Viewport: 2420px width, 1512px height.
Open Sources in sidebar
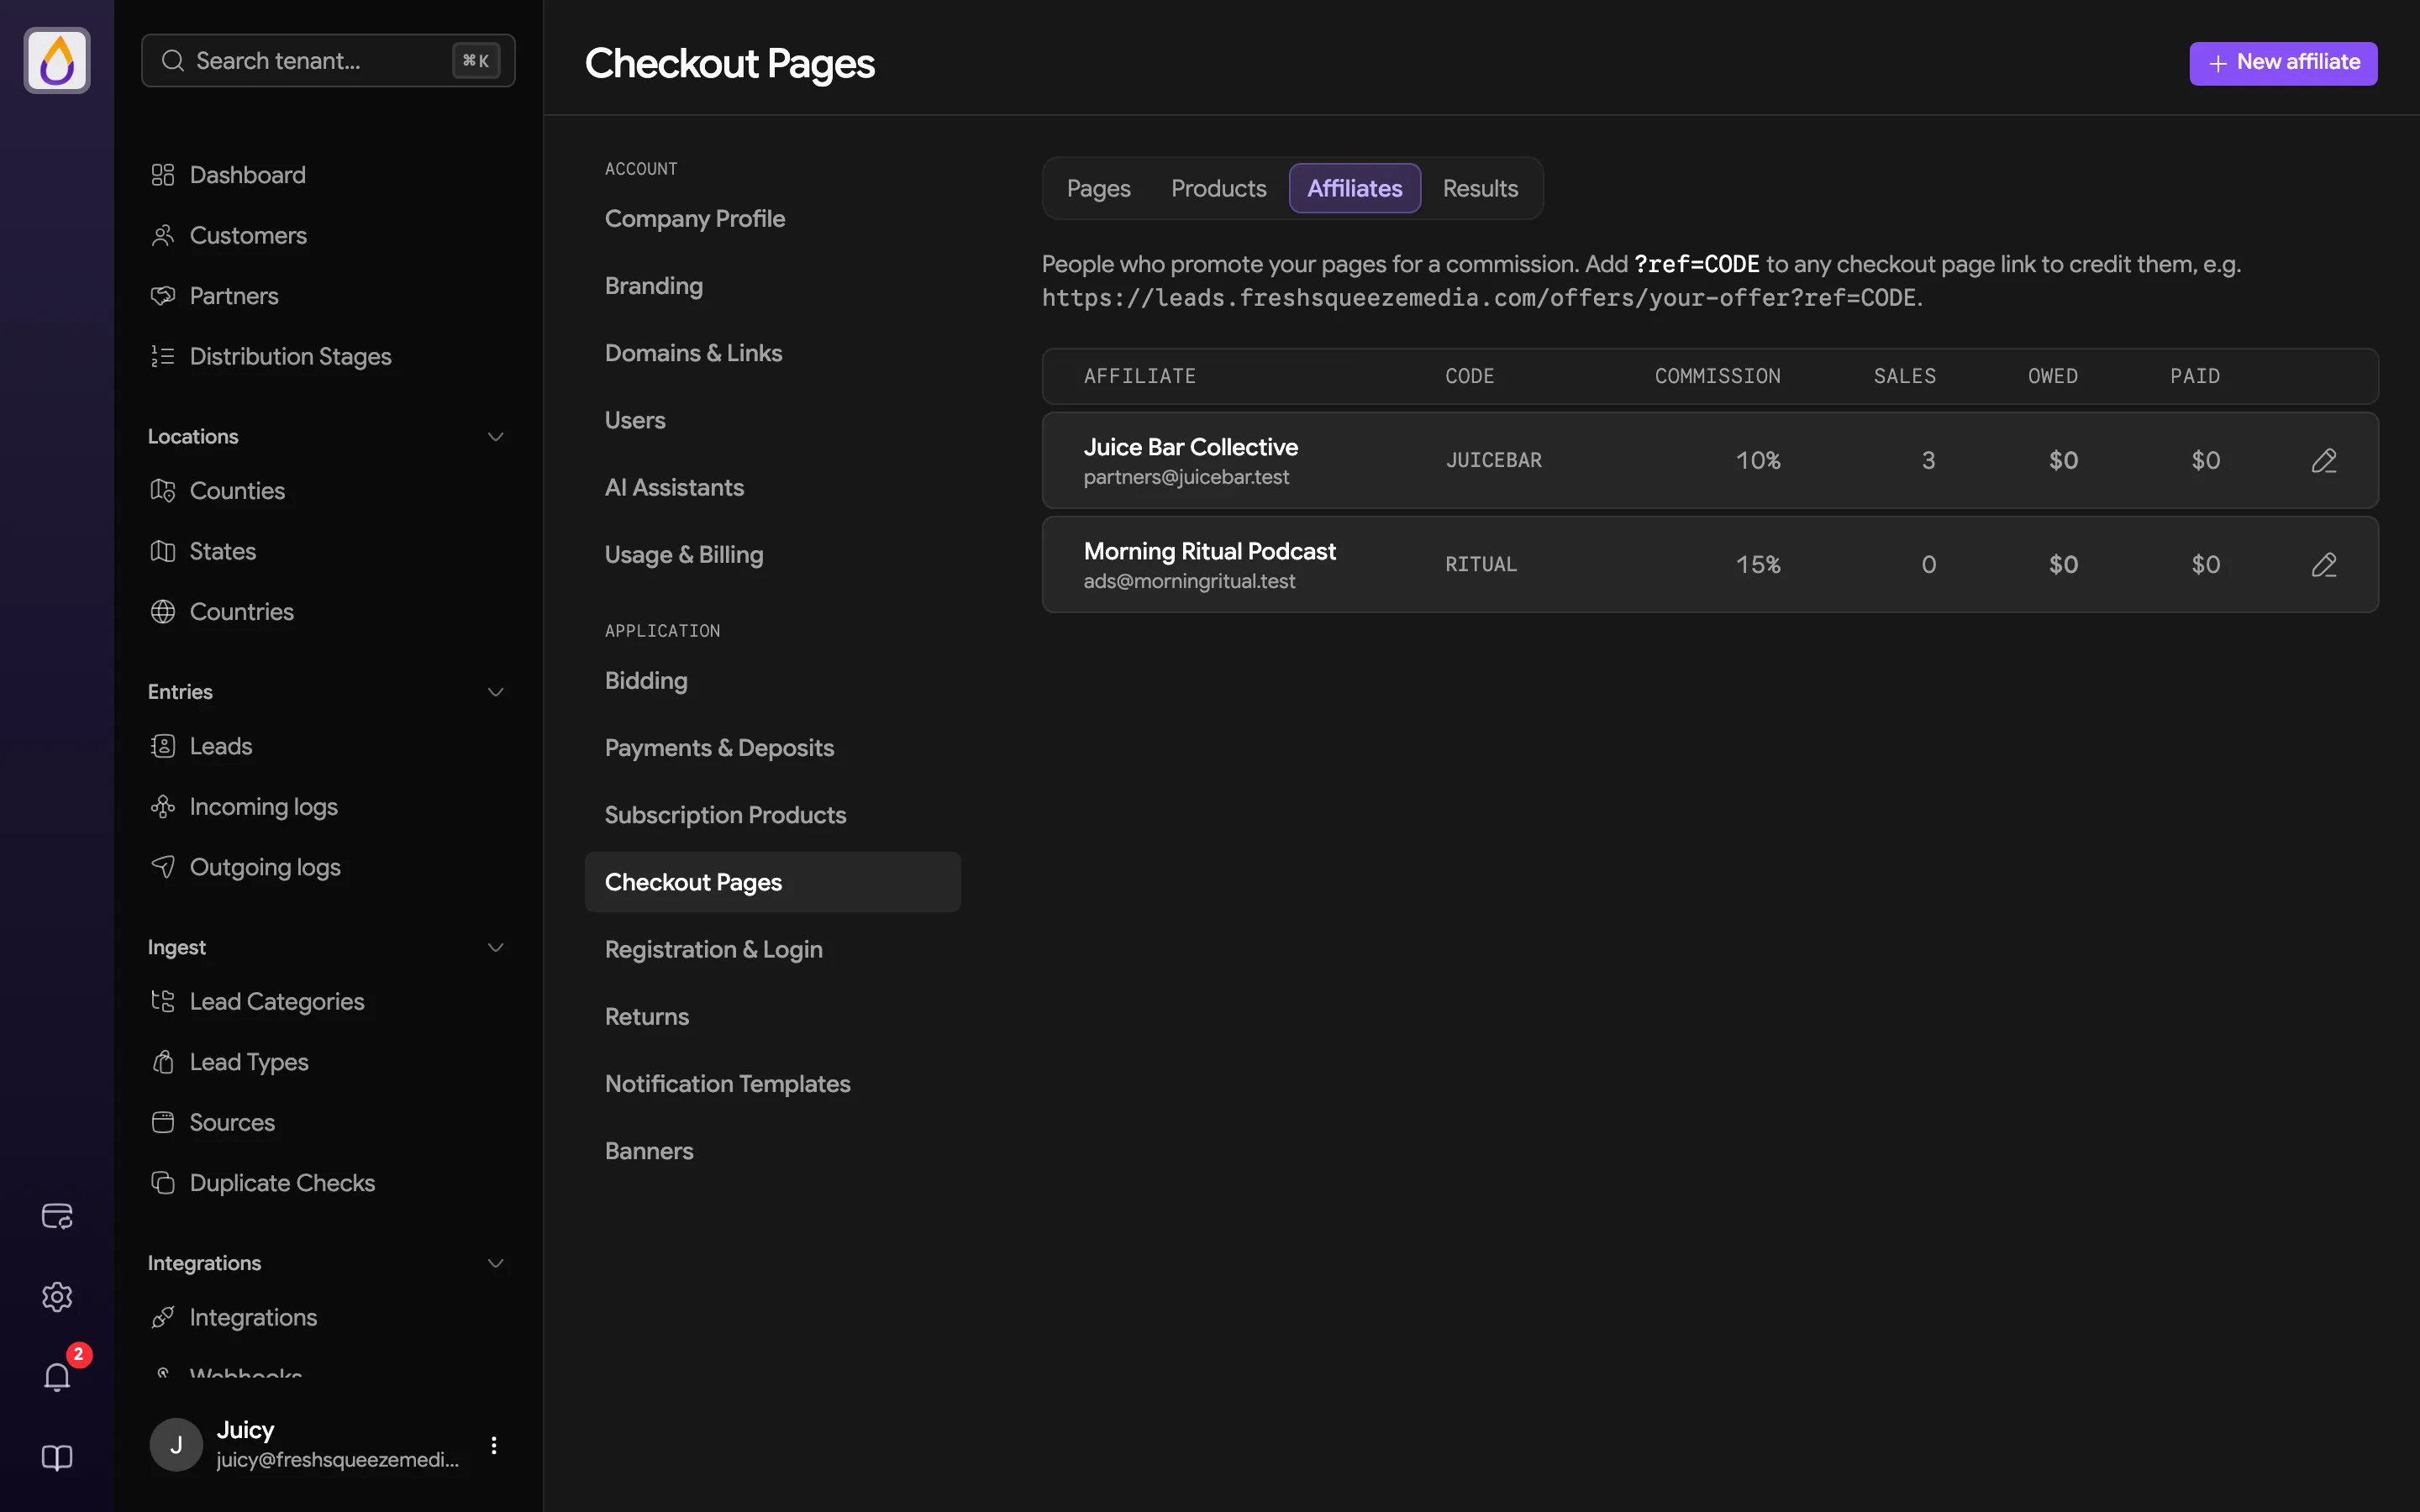point(232,1123)
